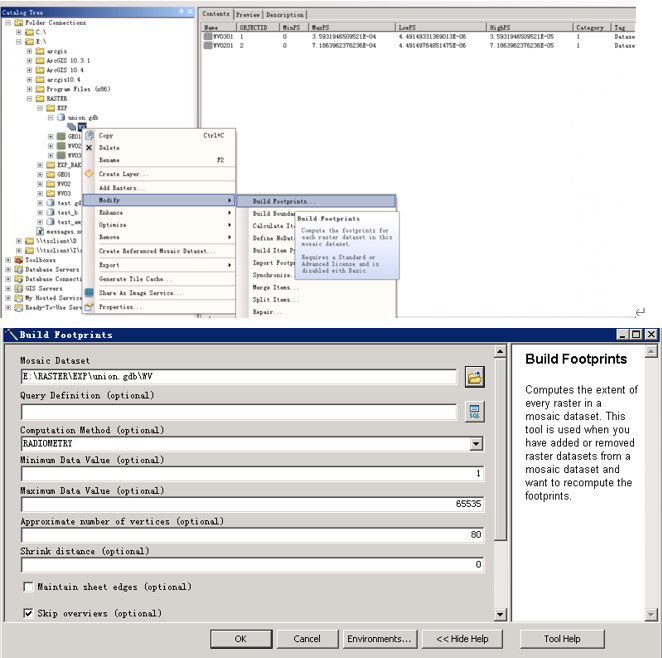Click the WV0201 row raster icon
662x658 pixels.
(x=208, y=46)
